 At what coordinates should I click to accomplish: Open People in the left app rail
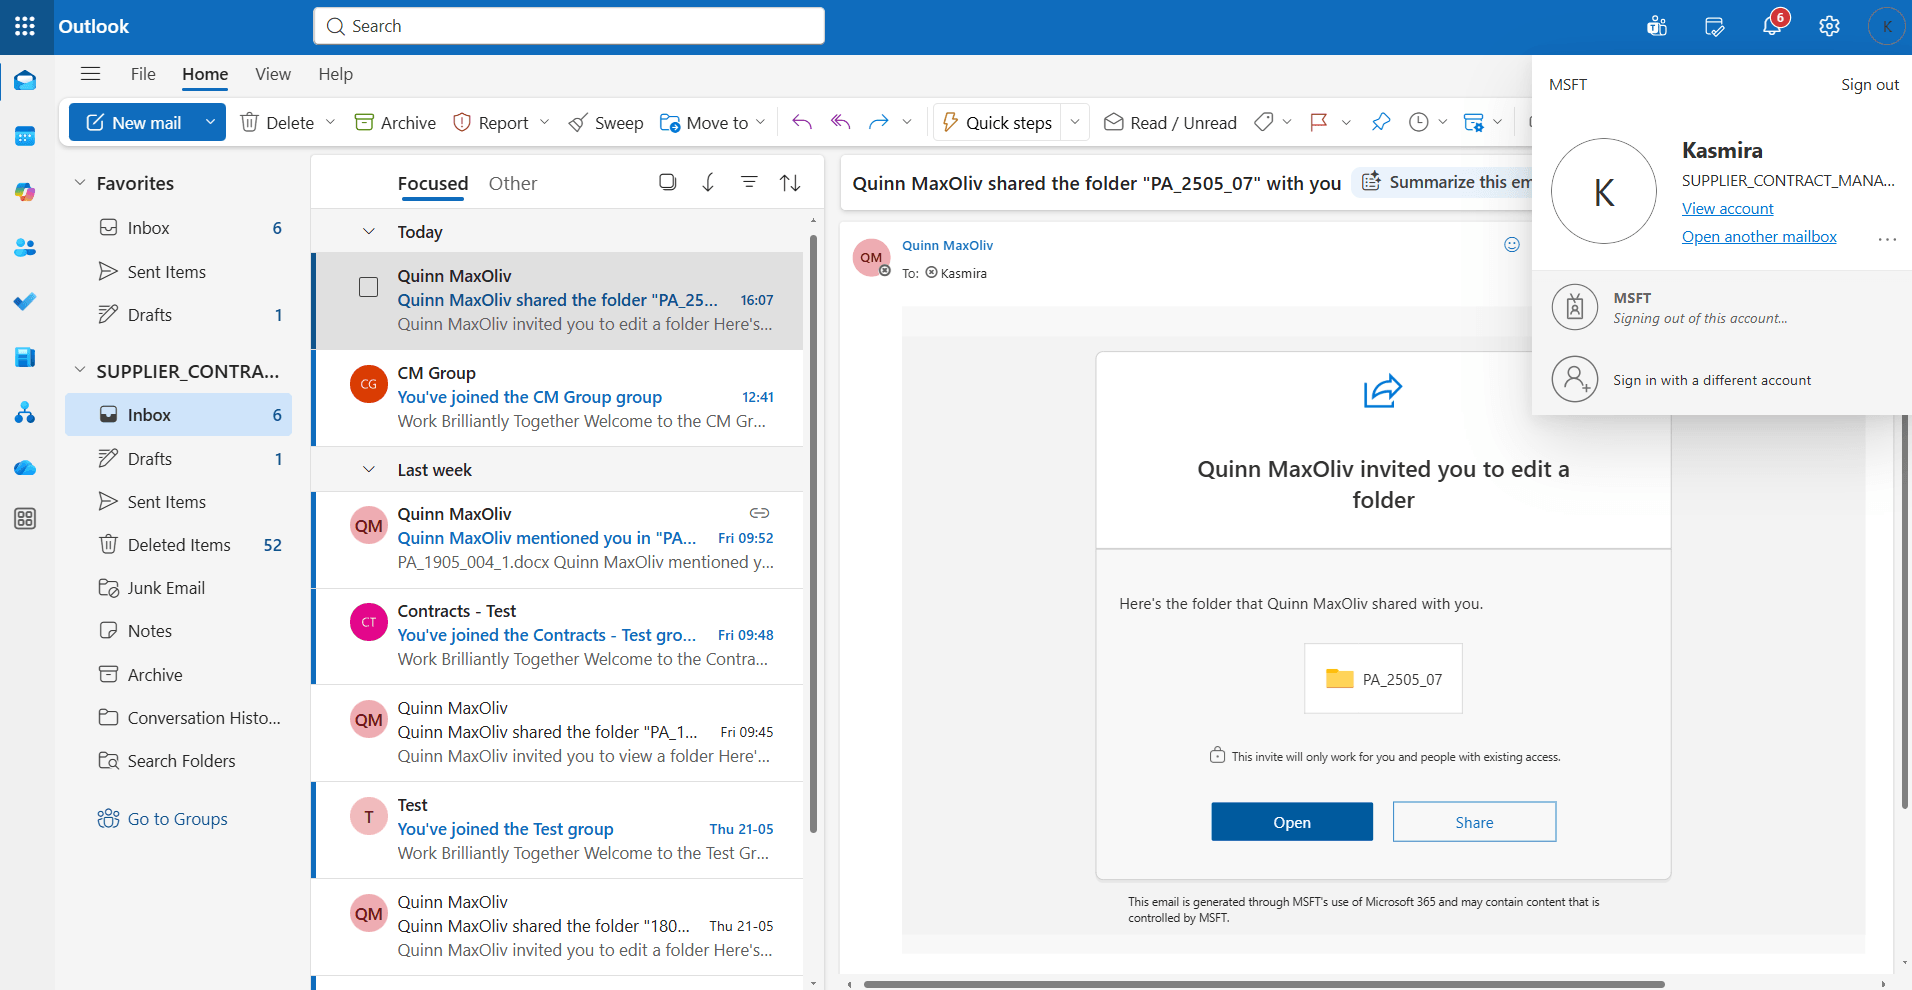click(x=25, y=247)
